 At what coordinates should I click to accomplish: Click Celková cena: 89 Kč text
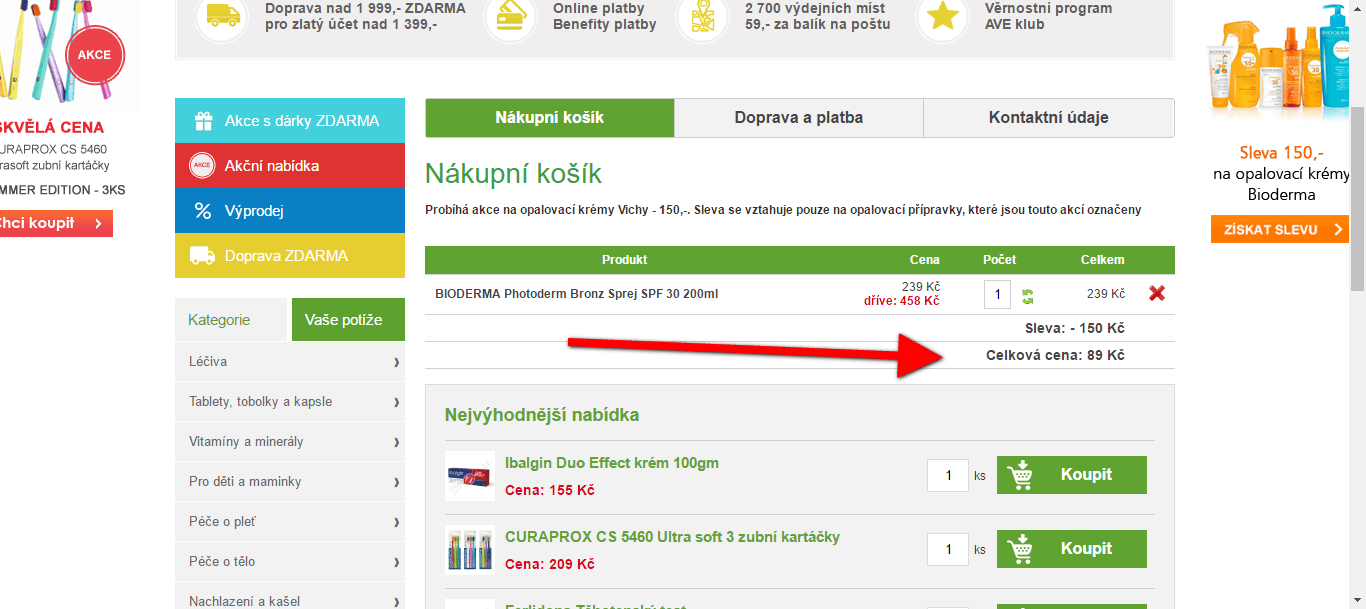click(x=1055, y=355)
